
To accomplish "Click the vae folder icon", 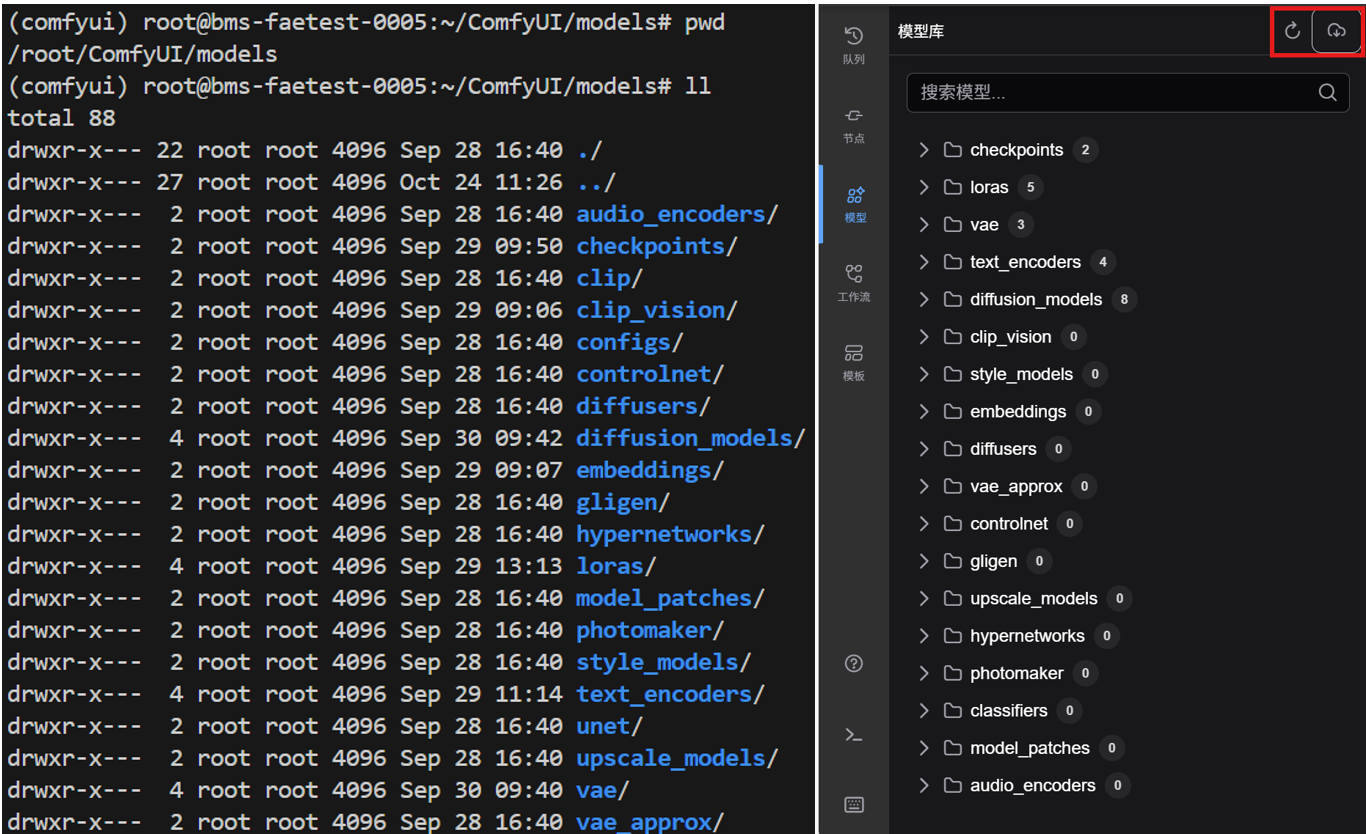I will pos(952,225).
